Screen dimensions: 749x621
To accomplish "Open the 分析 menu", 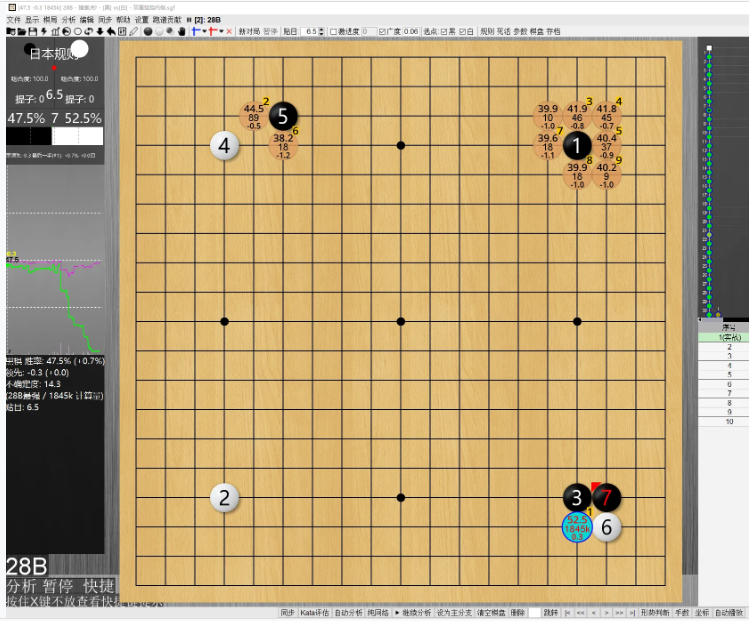I will point(67,19).
